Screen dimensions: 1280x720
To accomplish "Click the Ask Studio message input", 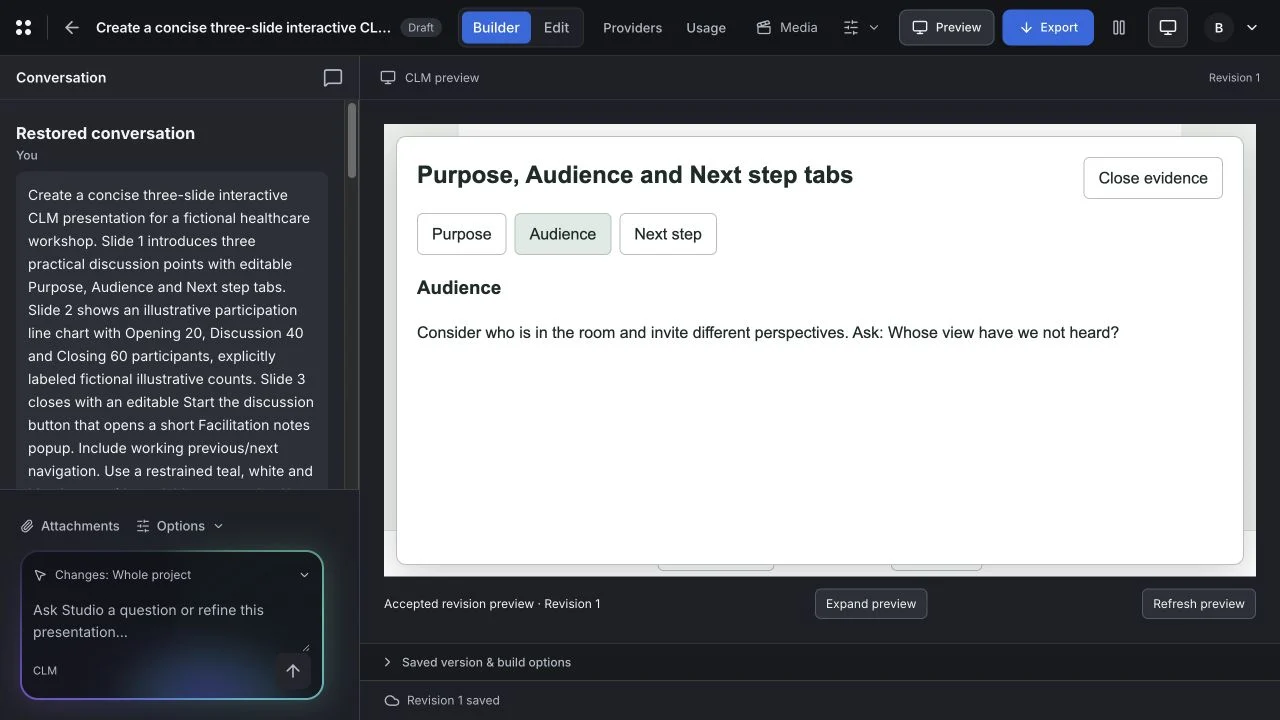I will pyautogui.click(x=170, y=622).
